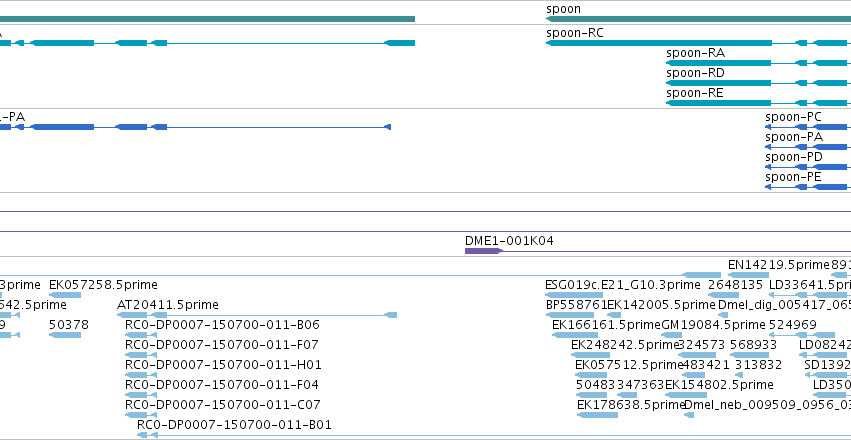Open RC0-DP0007-150700-011-B06 label
The image size is (851, 440).
(x=223, y=325)
